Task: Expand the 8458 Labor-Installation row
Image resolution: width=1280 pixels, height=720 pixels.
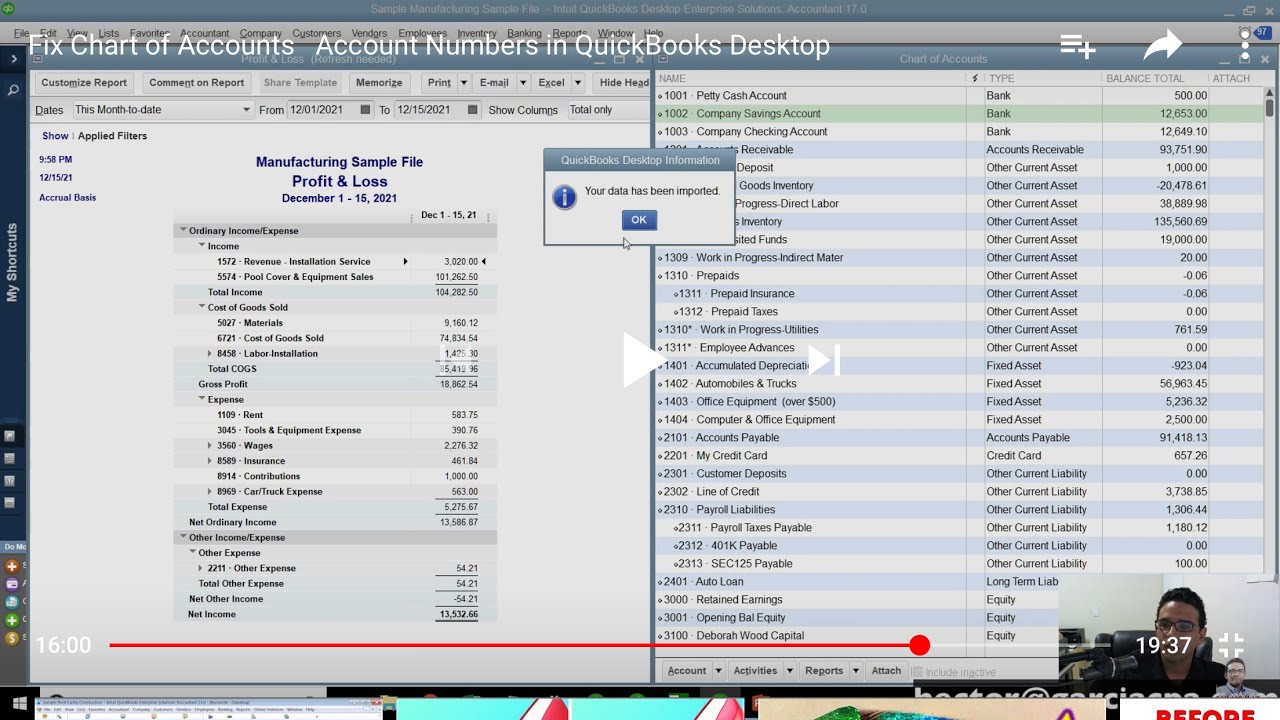Action: (x=210, y=354)
